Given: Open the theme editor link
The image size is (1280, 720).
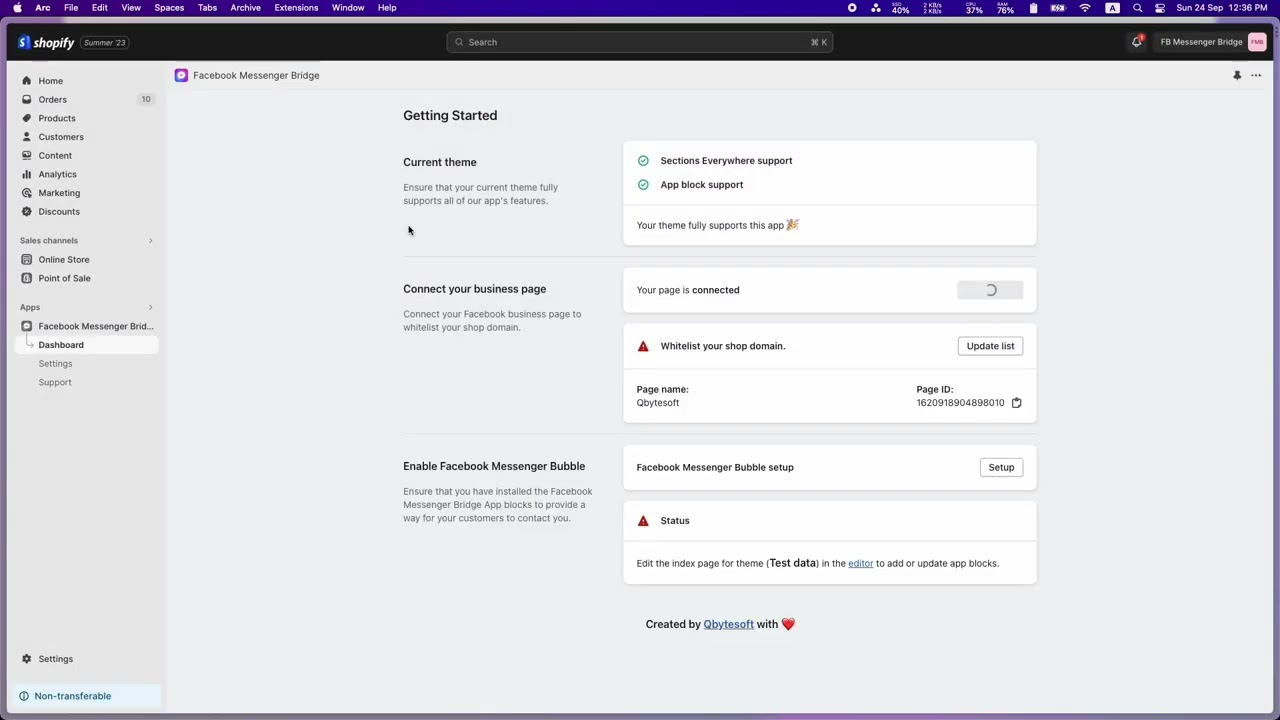Looking at the screenshot, I should [860, 563].
